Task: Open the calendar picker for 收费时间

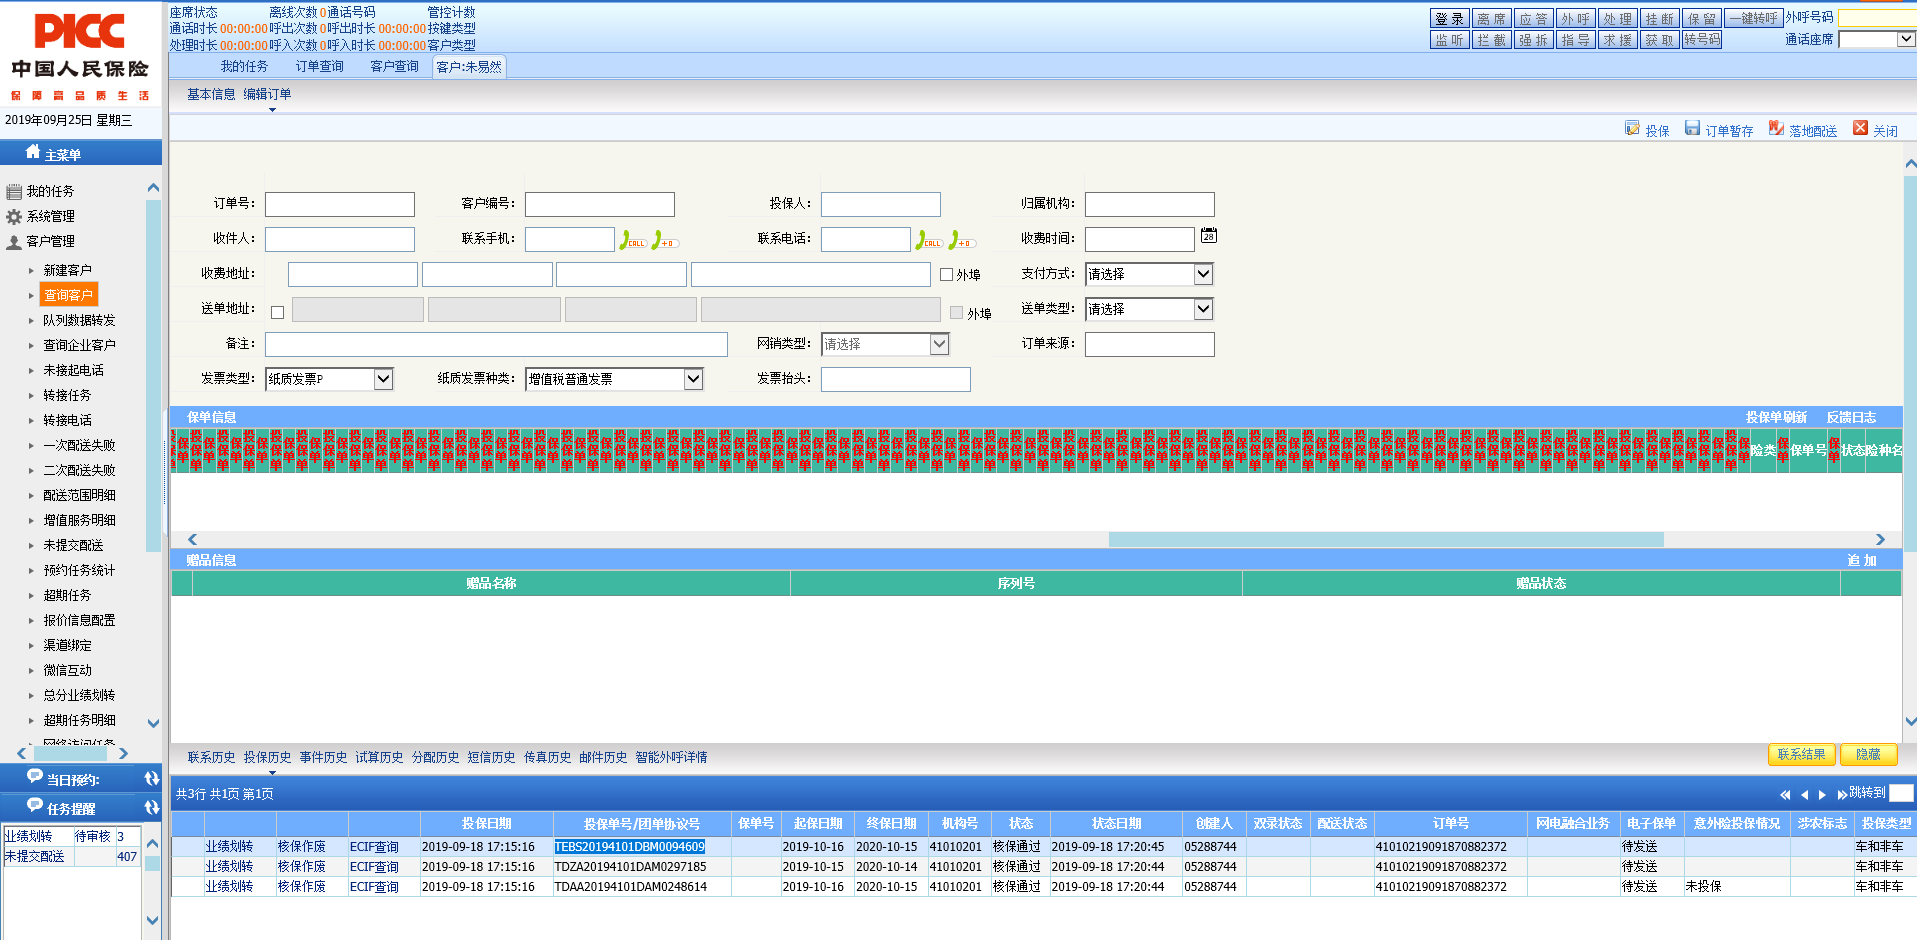Action: pyautogui.click(x=1209, y=236)
